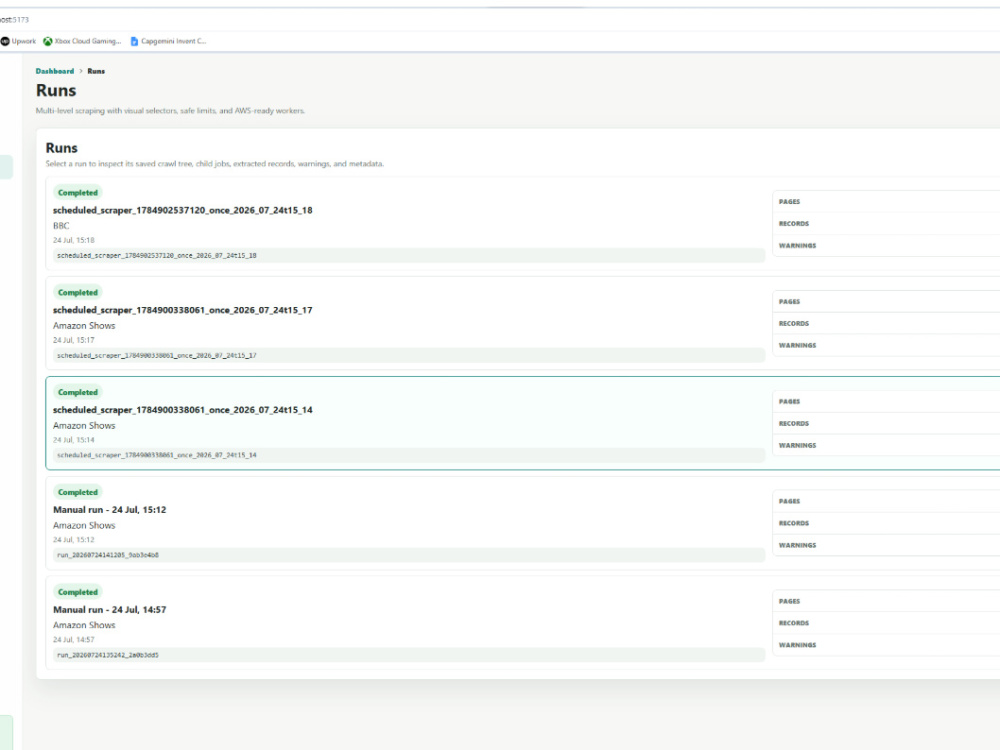Image resolution: width=1000 pixels, height=750 pixels.
Task: Click the 24 Jul, 15:17 timestamp
Action: point(74,340)
